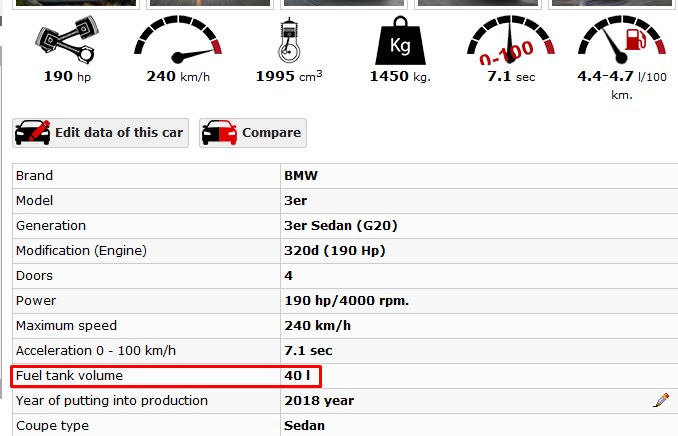The width and height of the screenshot is (678, 436).
Task: Click the 40 l fuel tank value
Action: coord(297,376)
